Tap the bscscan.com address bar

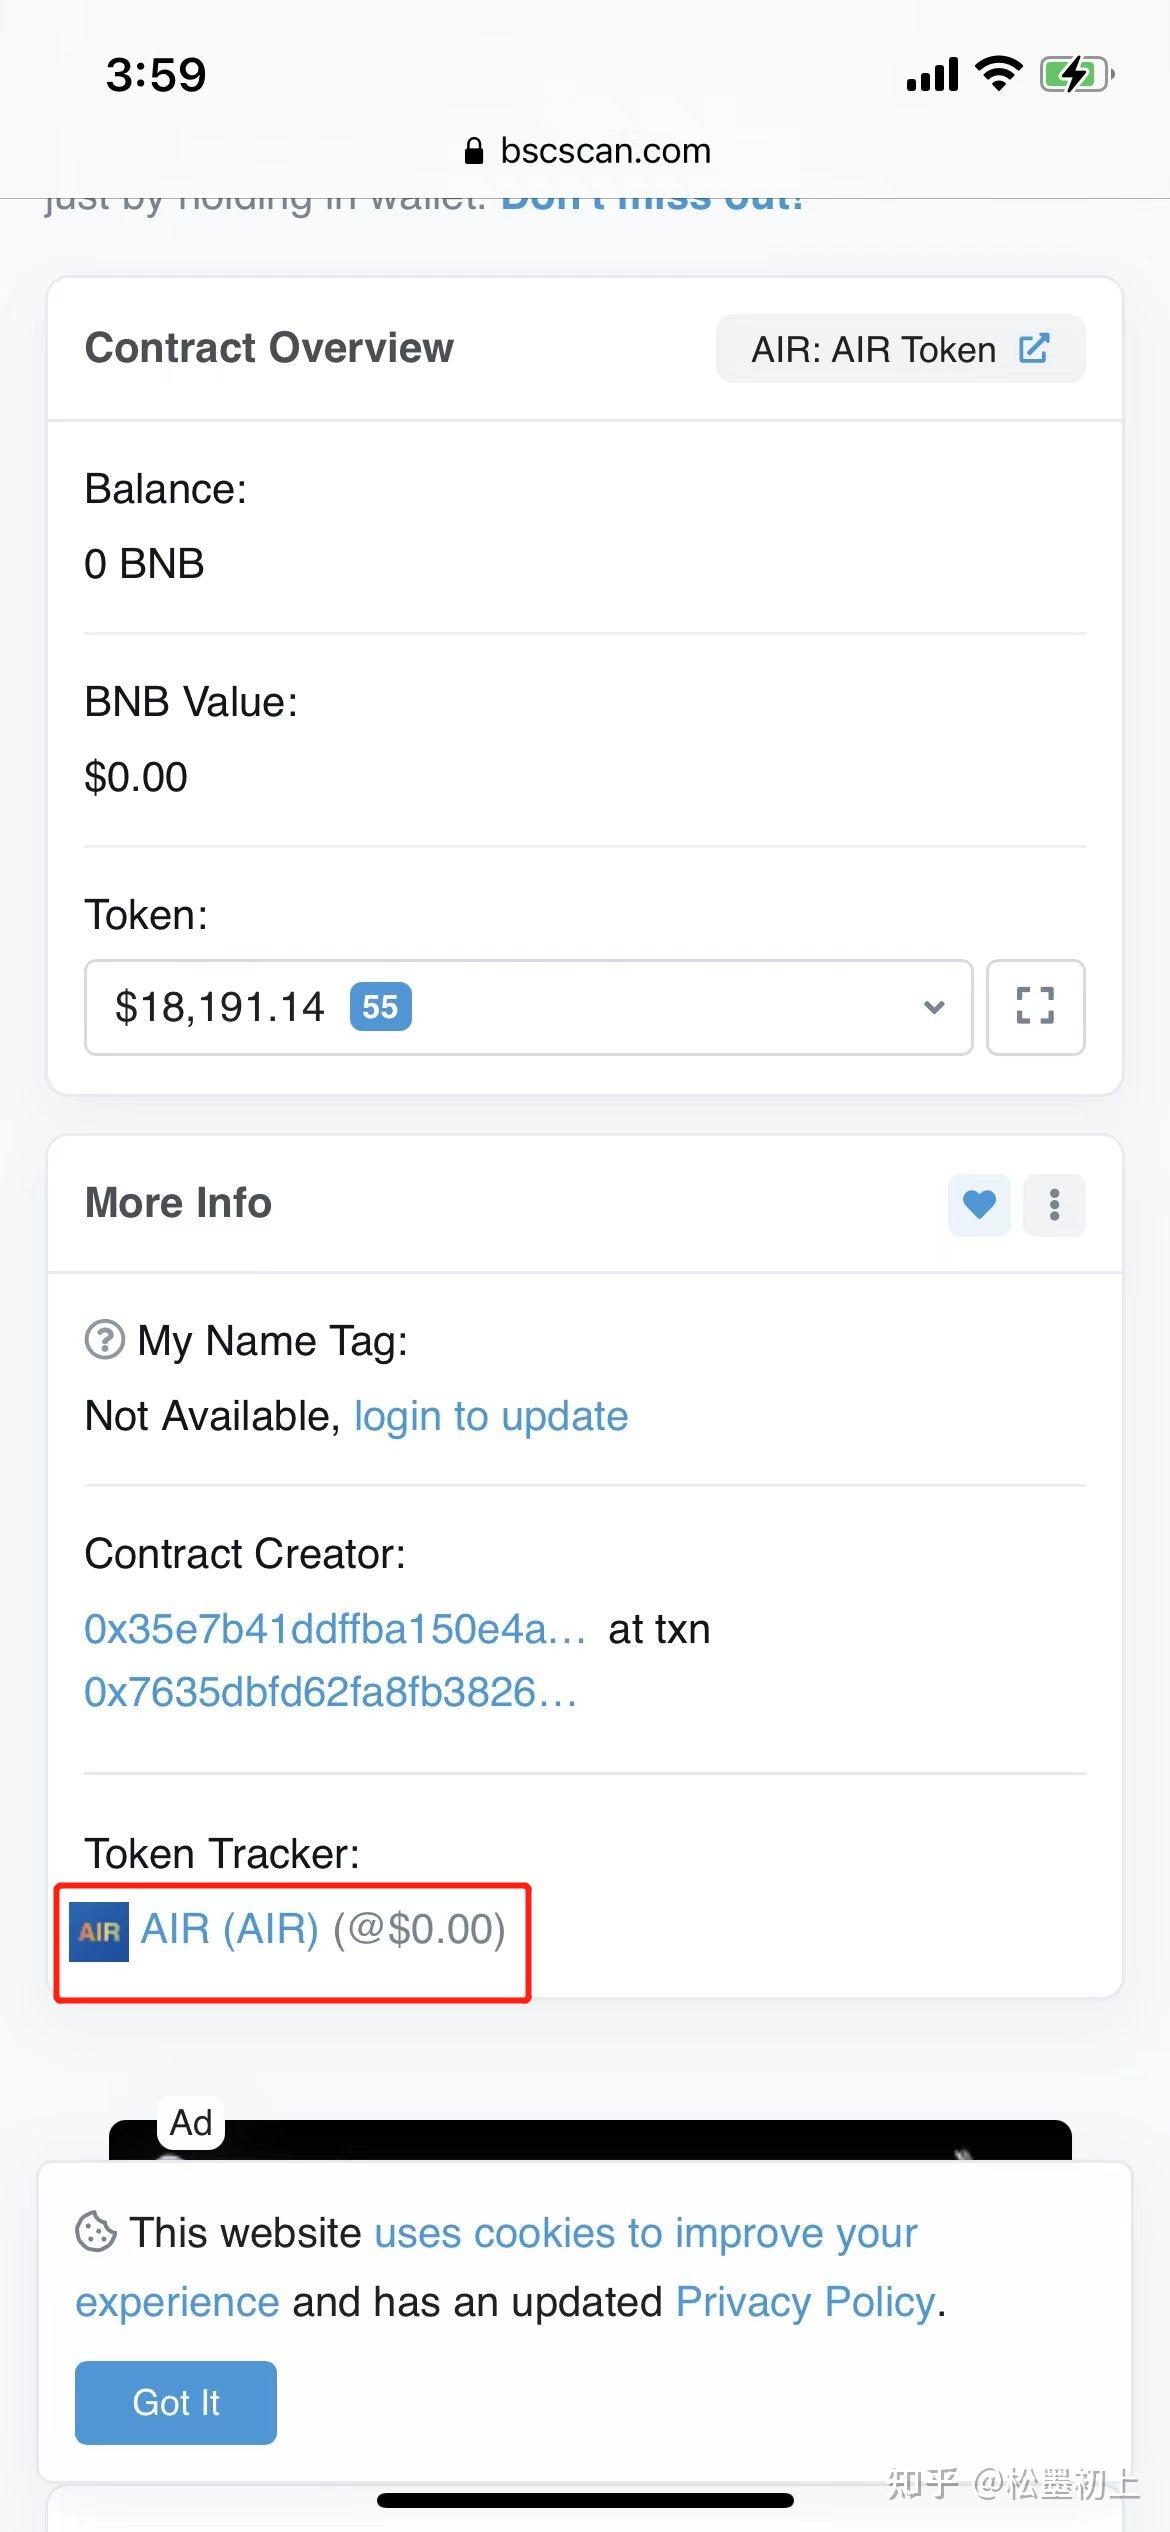pos(605,152)
